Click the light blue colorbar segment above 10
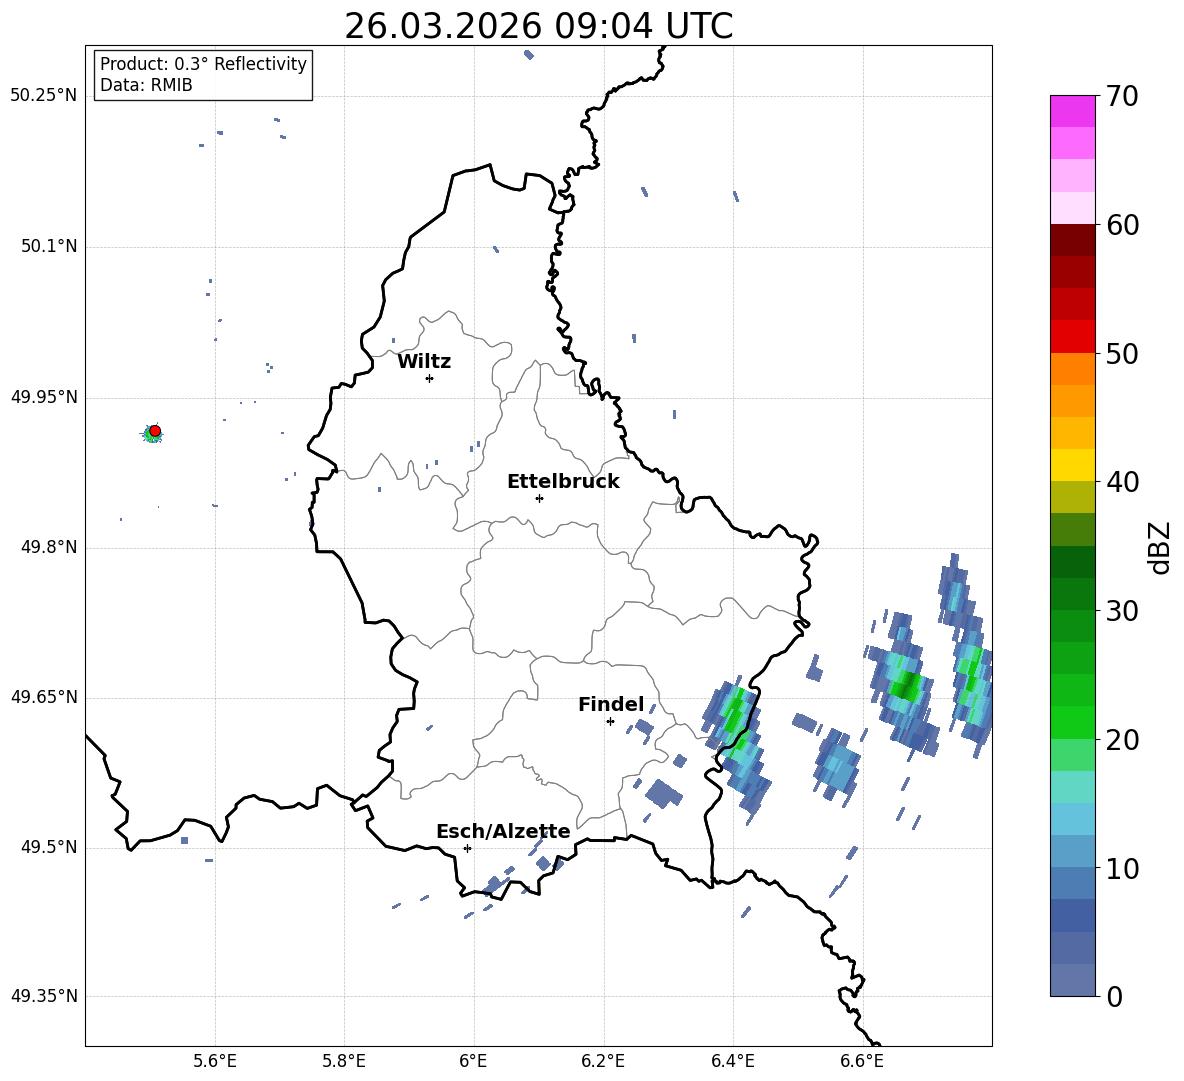The image size is (1184, 1081). [1072, 852]
